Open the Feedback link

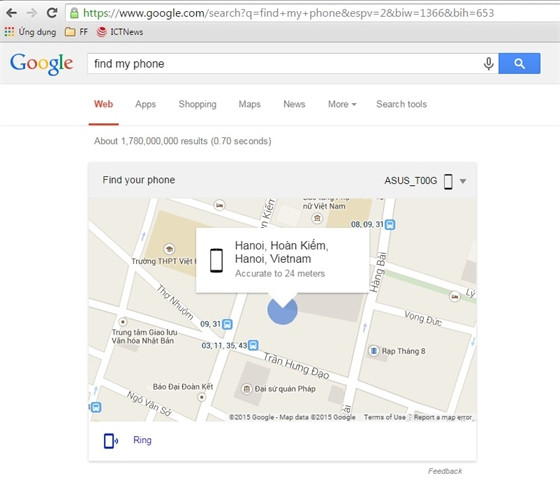(445, 471)
